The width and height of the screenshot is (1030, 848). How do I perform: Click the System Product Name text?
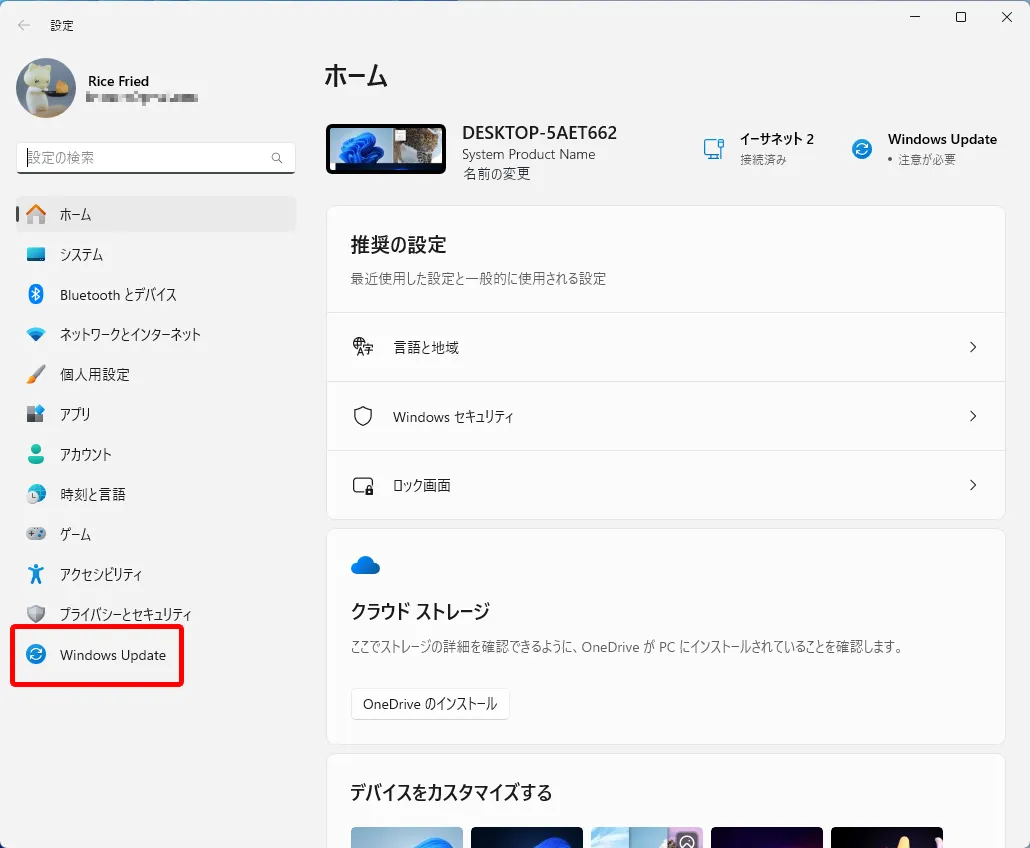click(x=529, y=154)
